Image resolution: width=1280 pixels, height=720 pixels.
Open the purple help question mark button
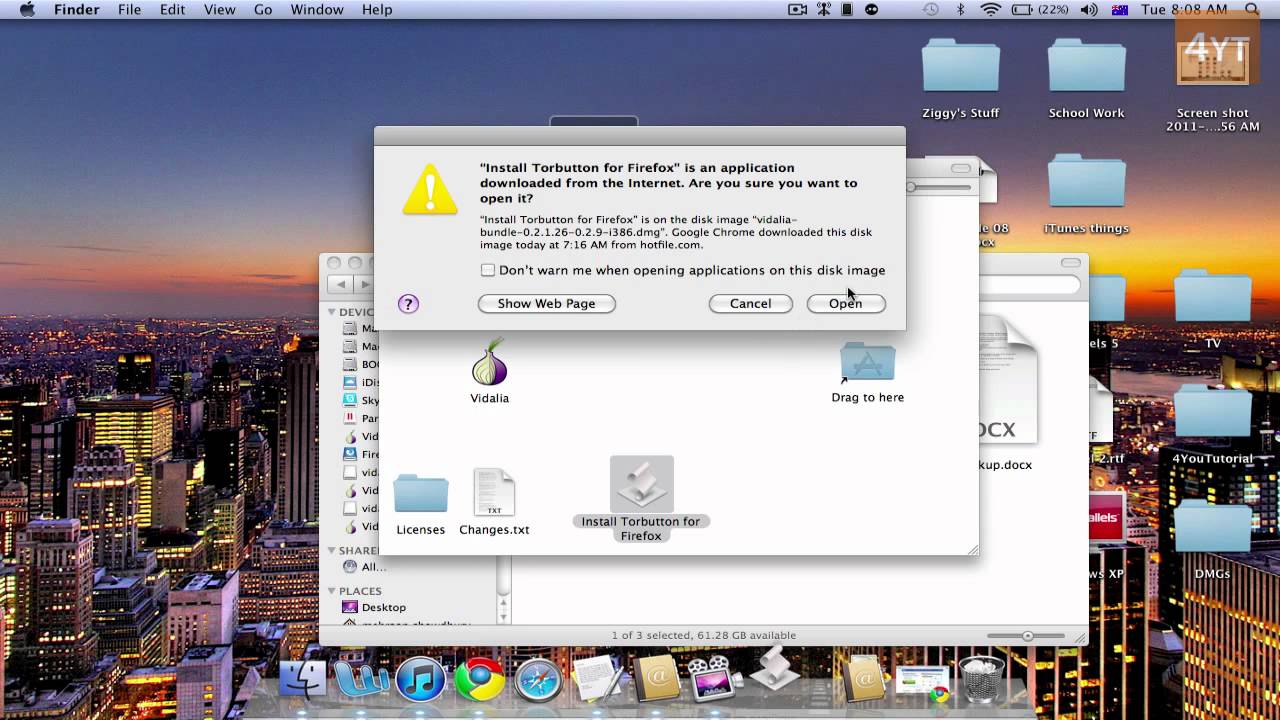[408, 303]
